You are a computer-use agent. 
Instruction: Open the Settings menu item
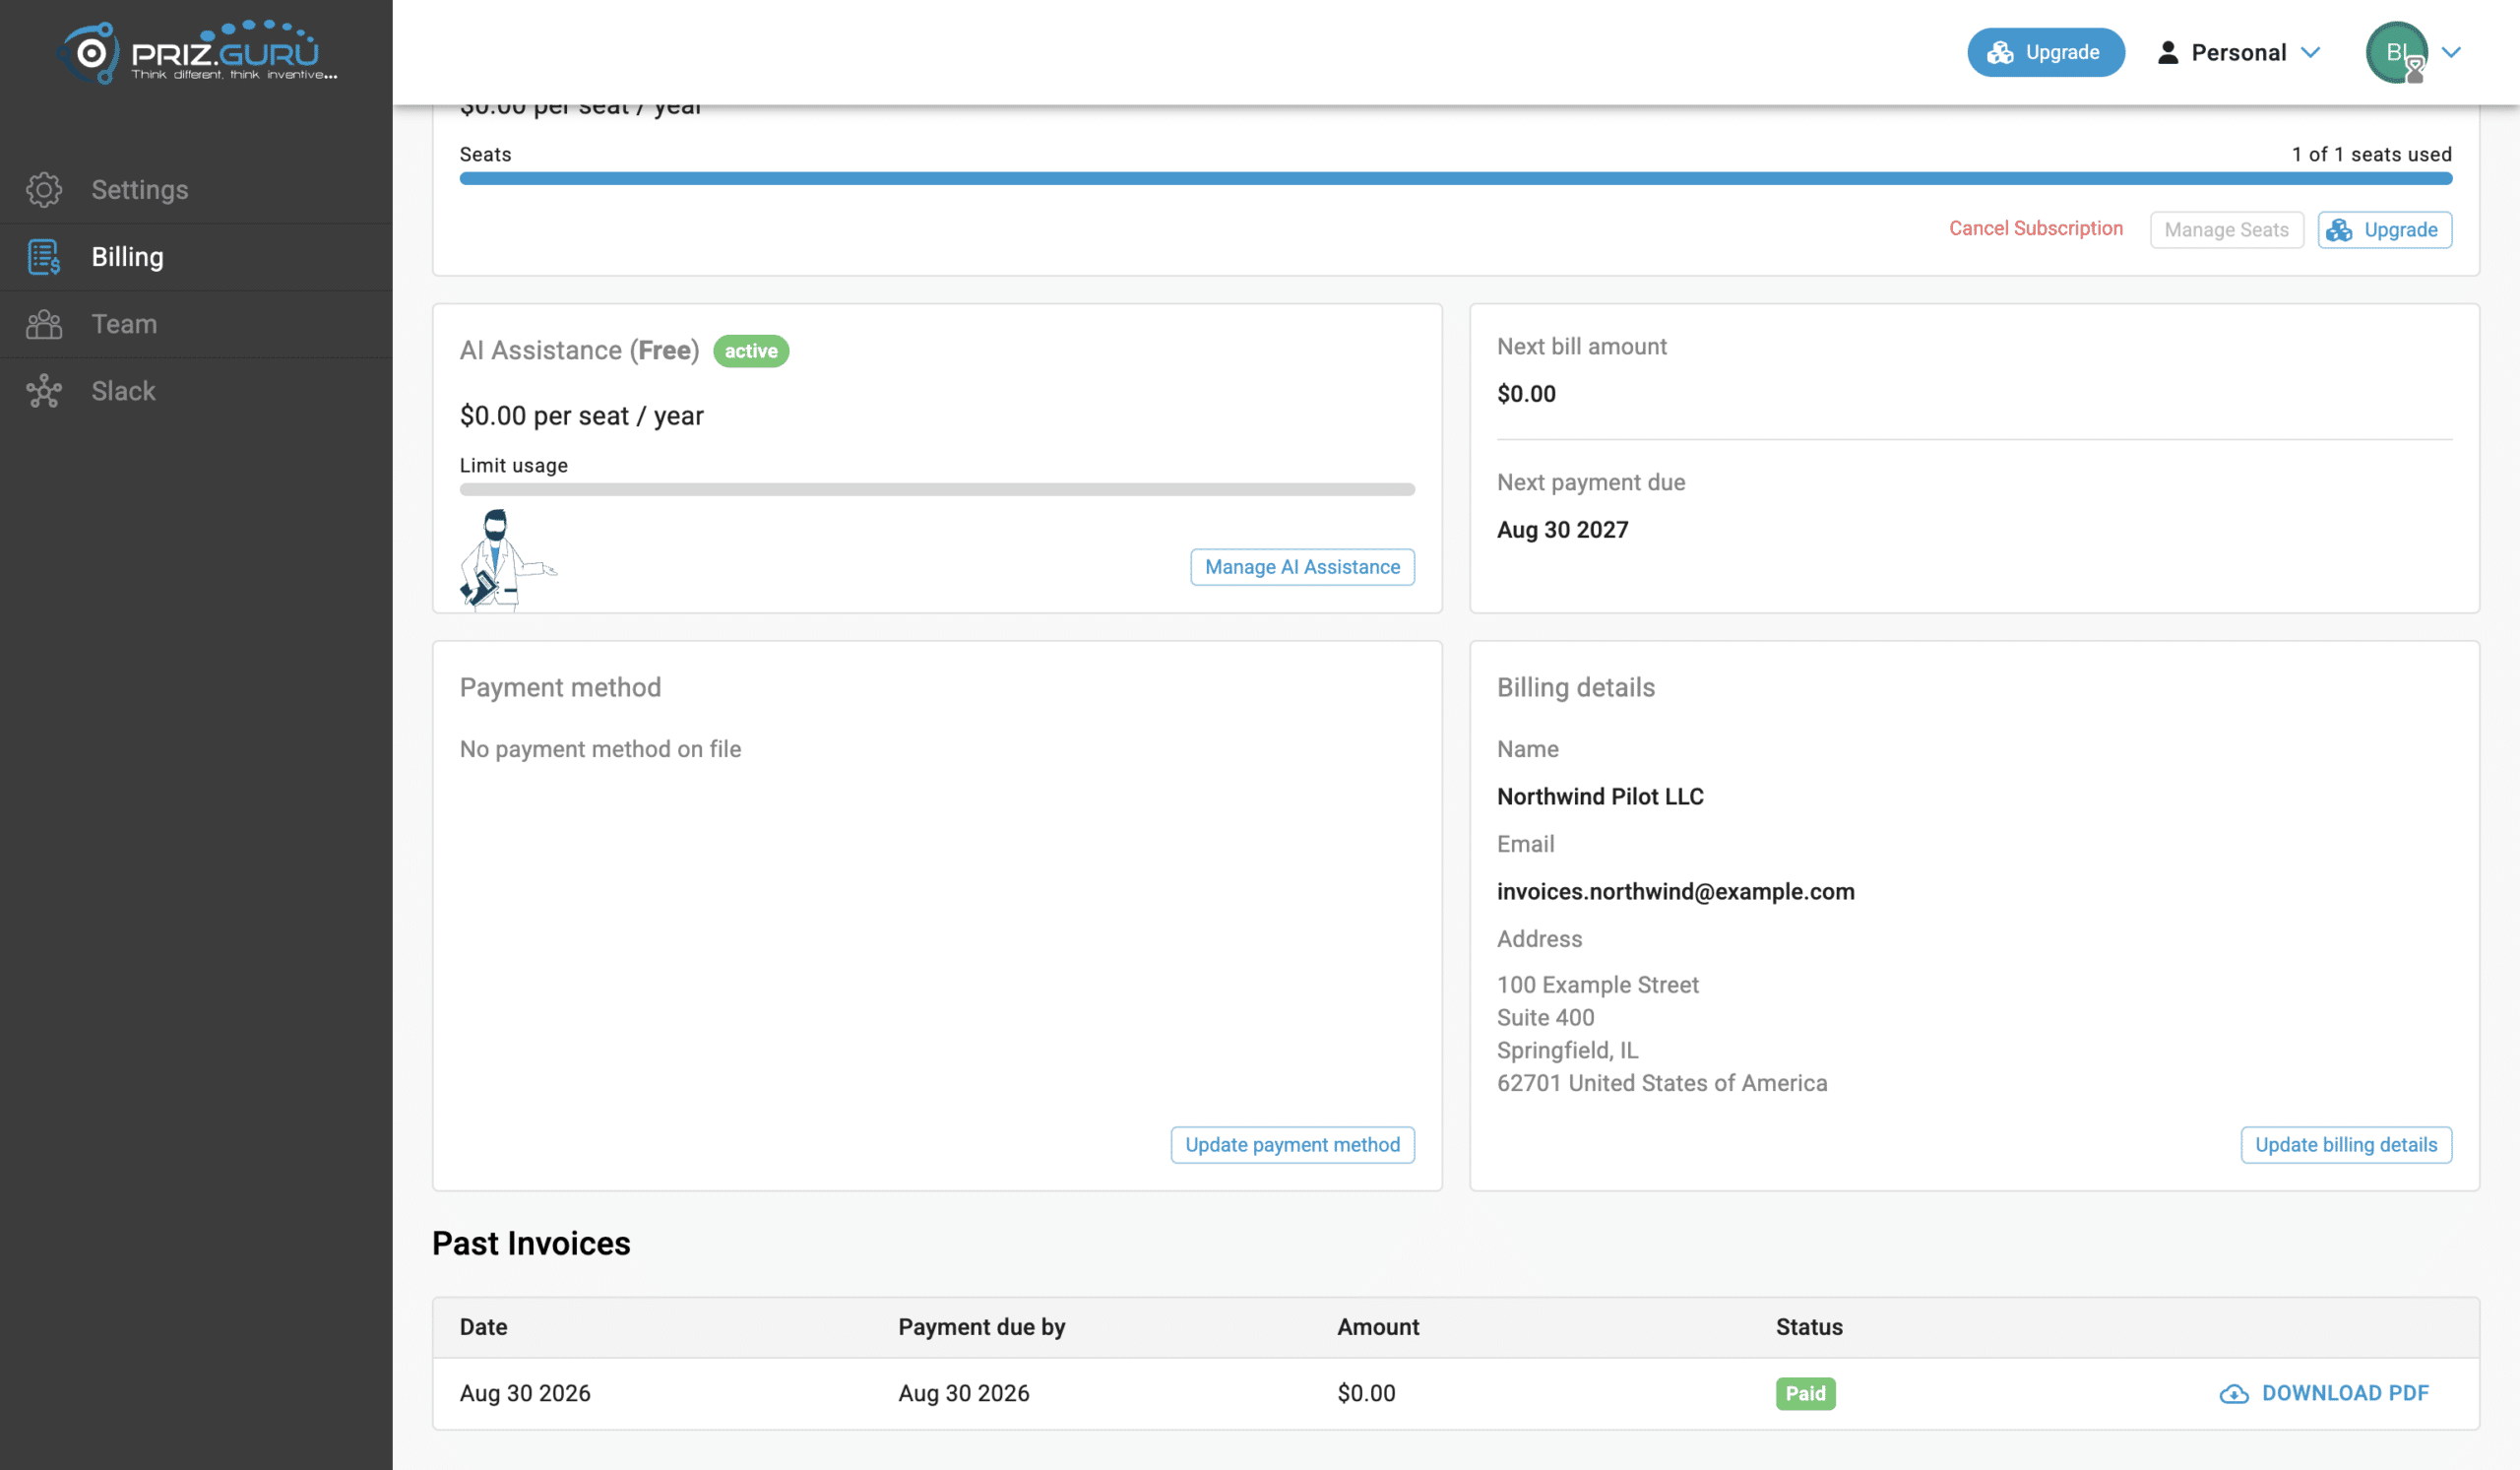pos(196,189)
